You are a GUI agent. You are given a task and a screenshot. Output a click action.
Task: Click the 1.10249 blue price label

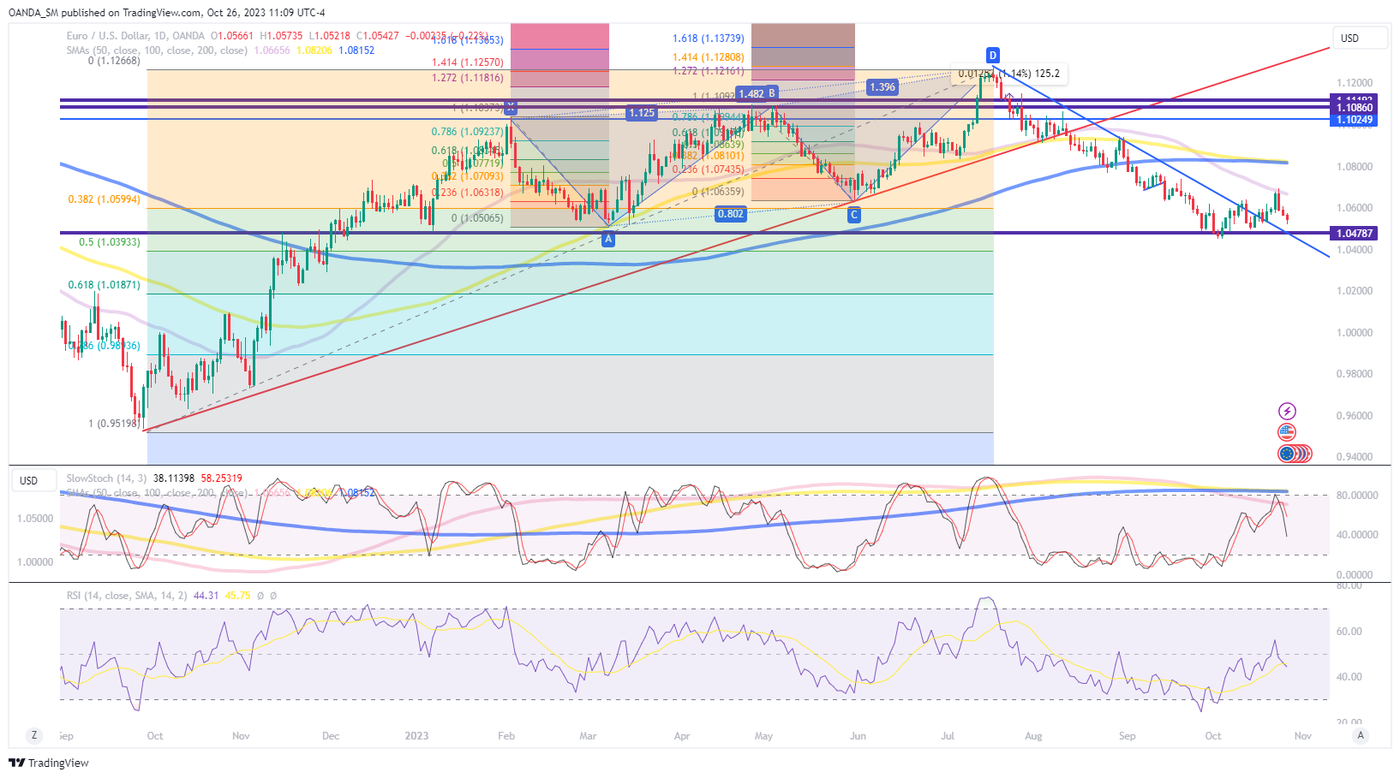pyautogui.click(x=1356, y=119)
